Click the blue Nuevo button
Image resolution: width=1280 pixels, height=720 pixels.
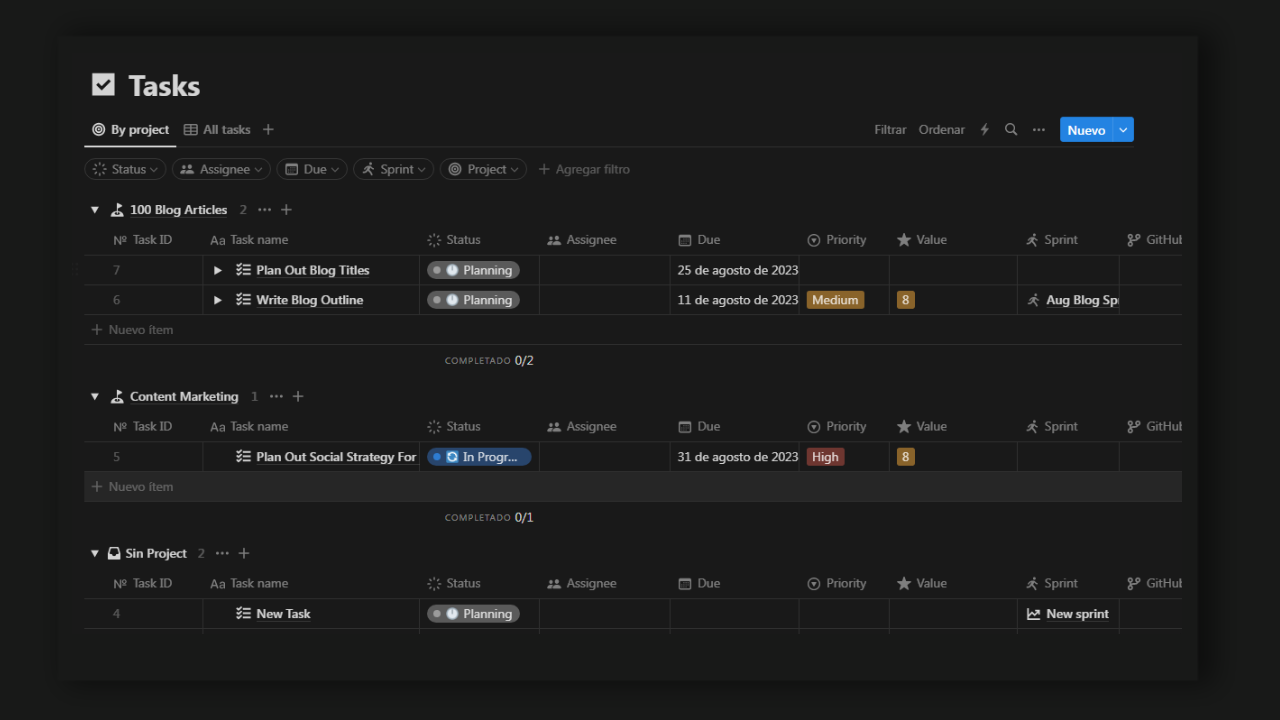click(1086, 130)
